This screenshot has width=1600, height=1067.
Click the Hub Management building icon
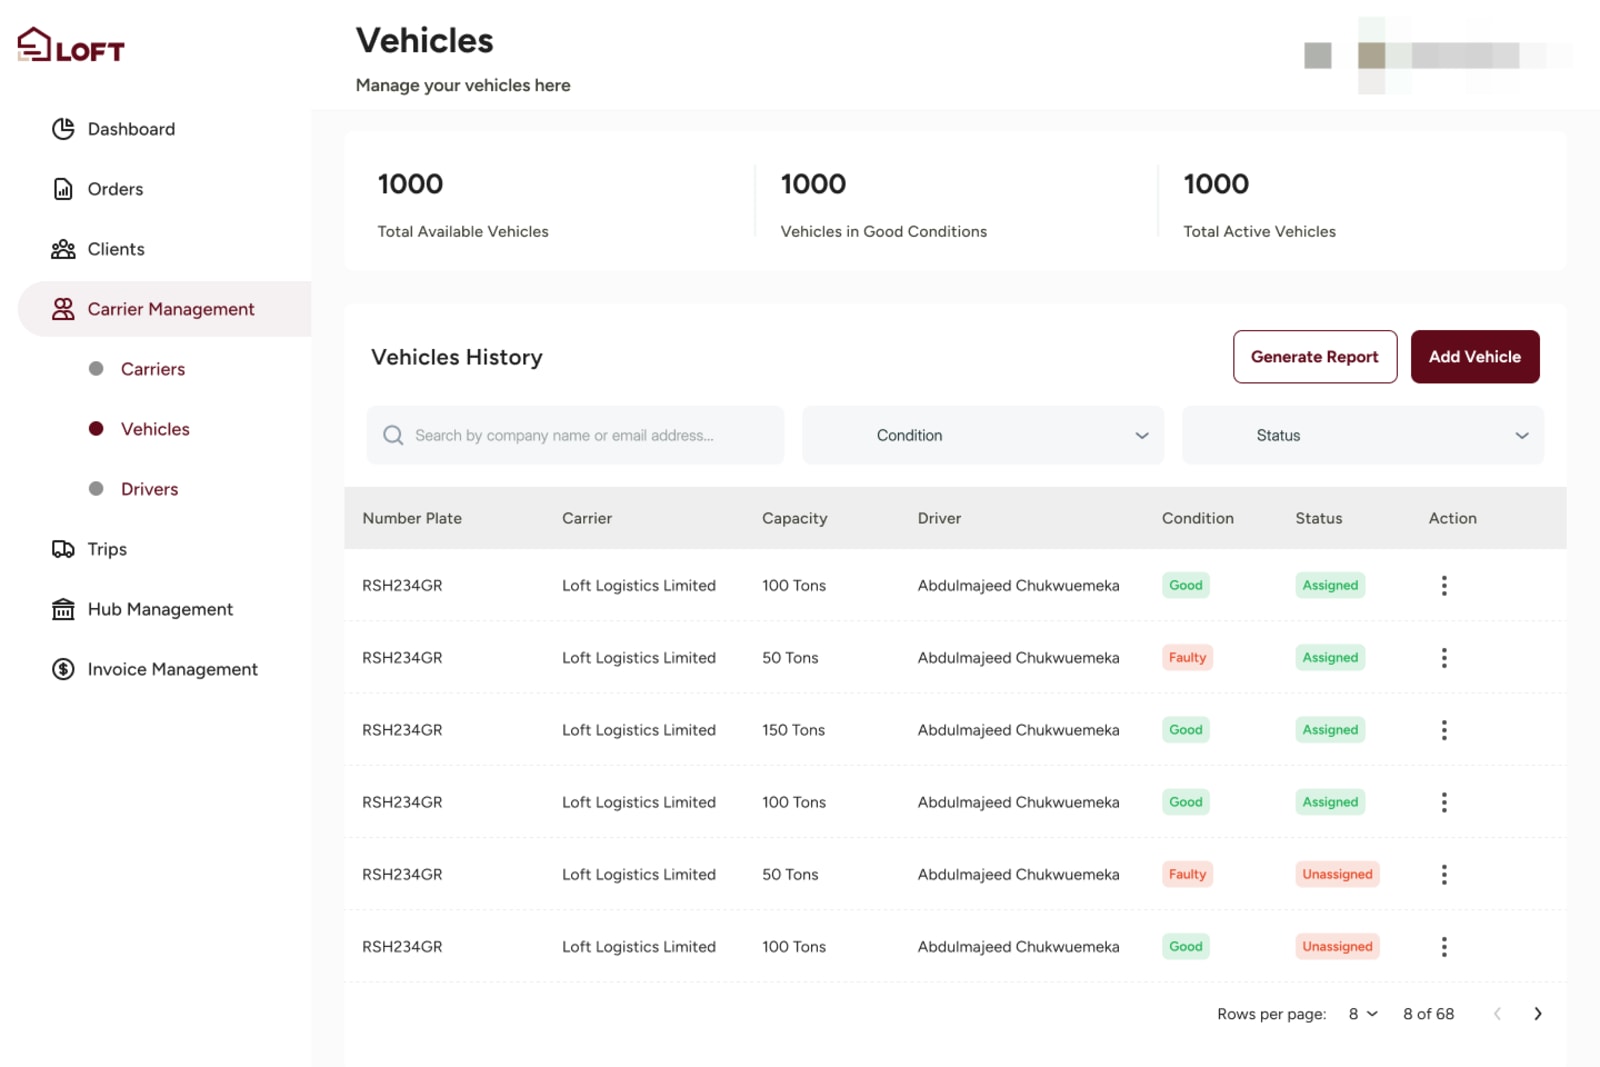[x=63, y=609]
